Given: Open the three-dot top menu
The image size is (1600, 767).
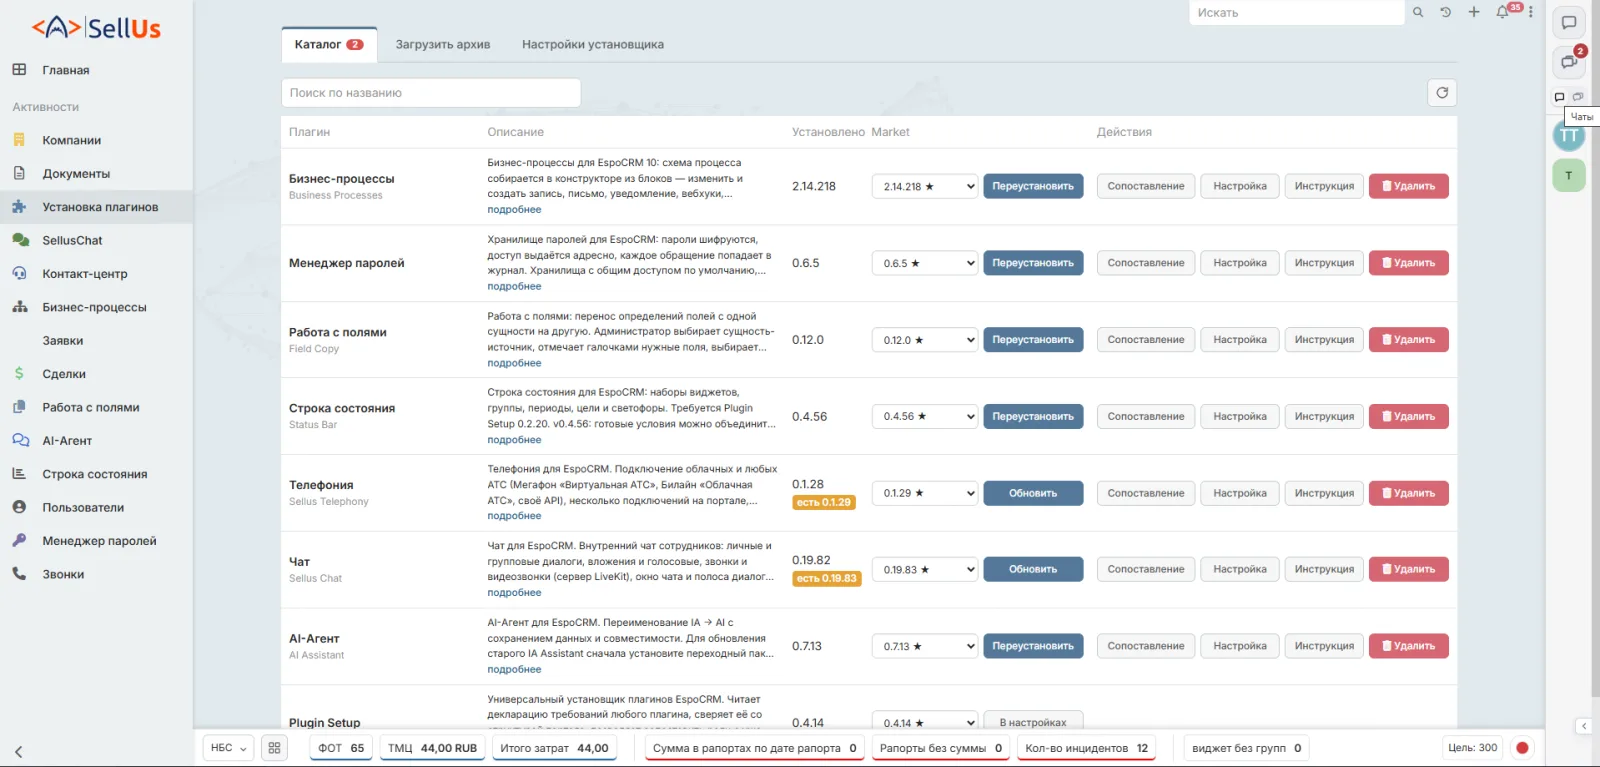Looking at the screenshot, I should coord(1531,12).
